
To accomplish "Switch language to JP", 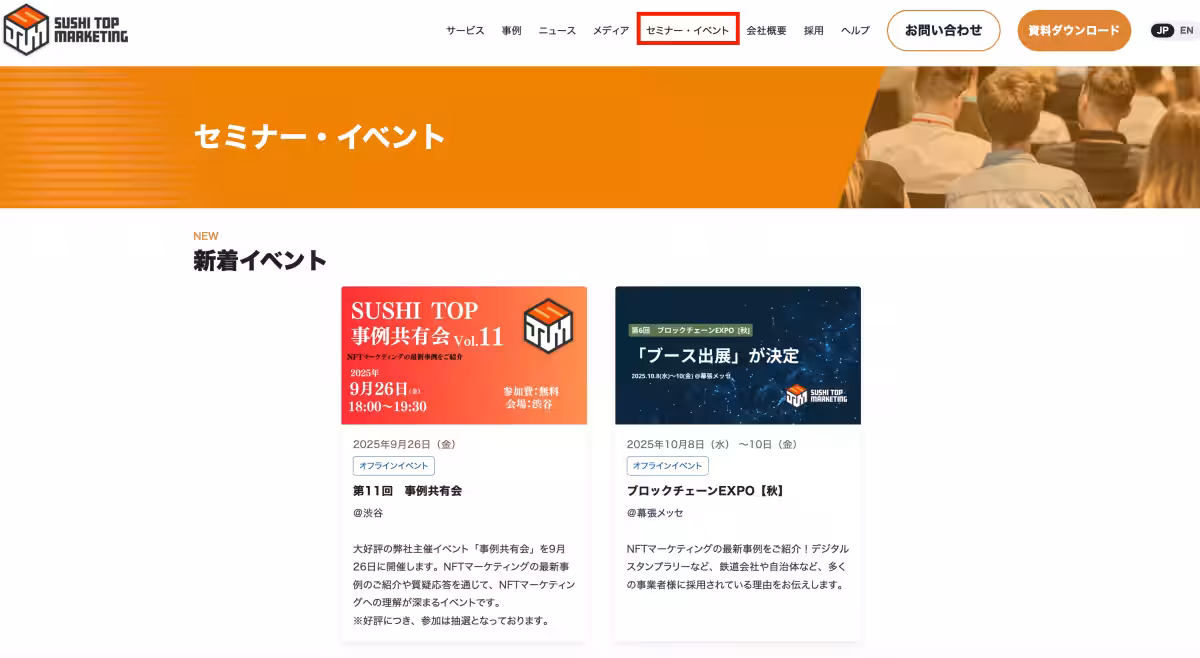I will pyautogui.click(x=1162, y=31).
